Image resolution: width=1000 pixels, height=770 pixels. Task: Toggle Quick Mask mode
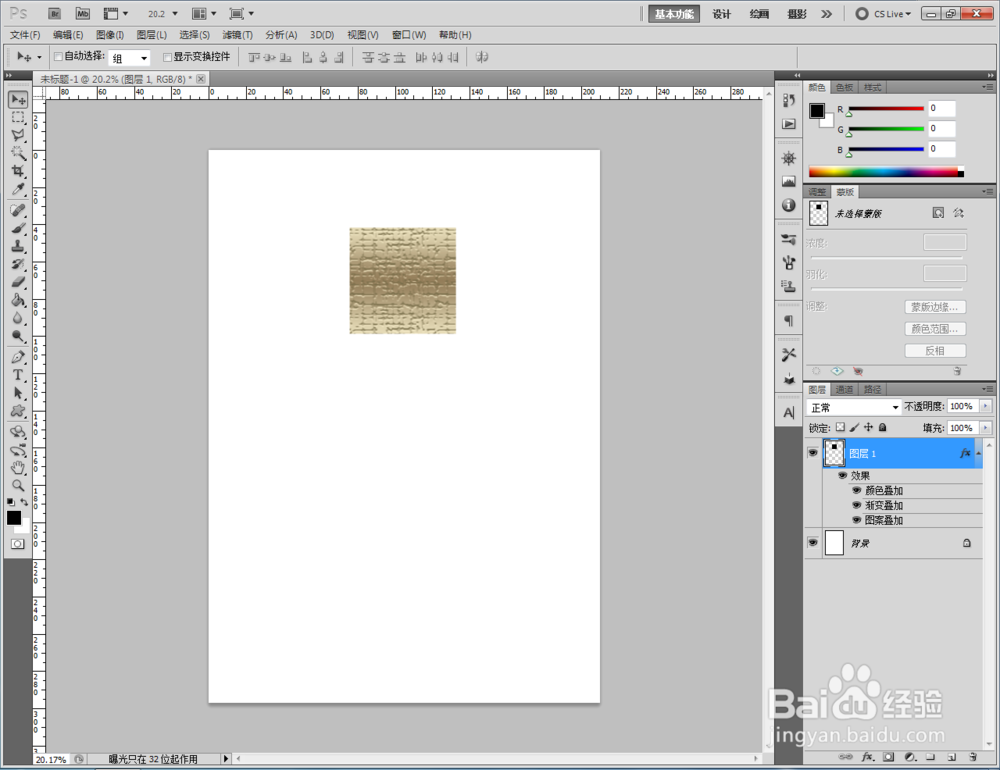click(x=18, y=544)
